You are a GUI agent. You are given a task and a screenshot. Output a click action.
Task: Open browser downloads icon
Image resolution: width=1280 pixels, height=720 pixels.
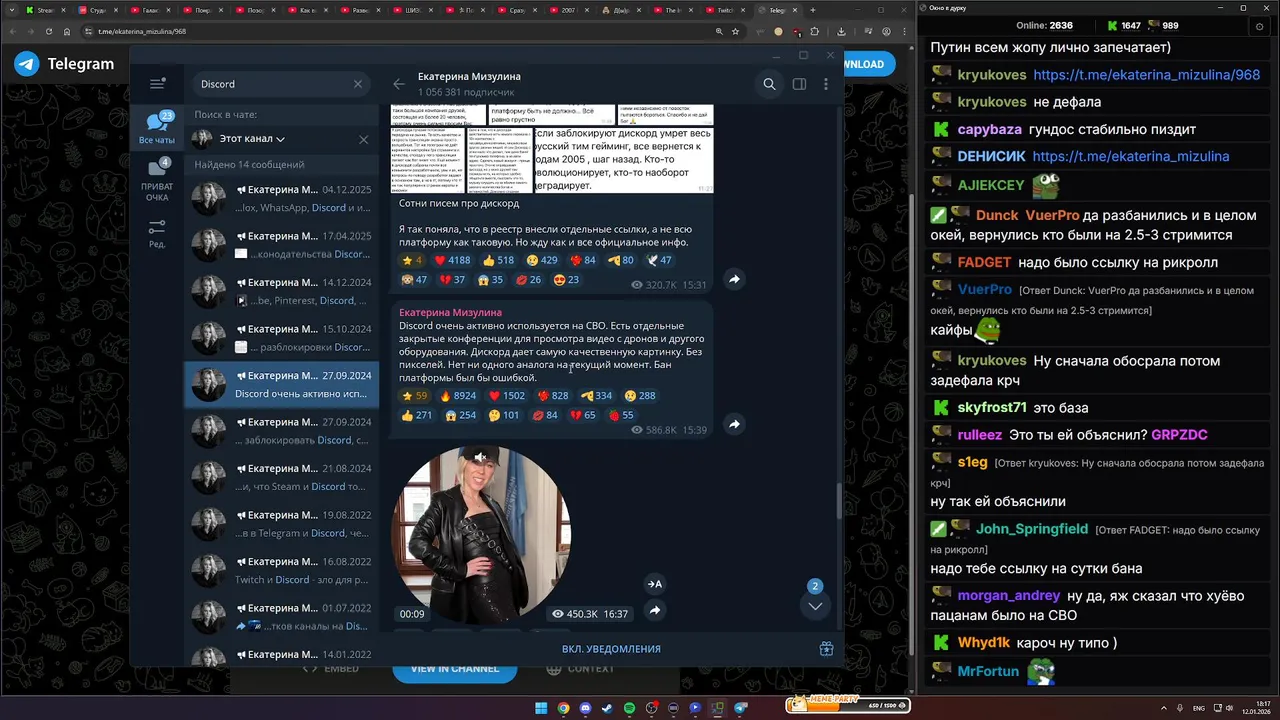(841, 31)
